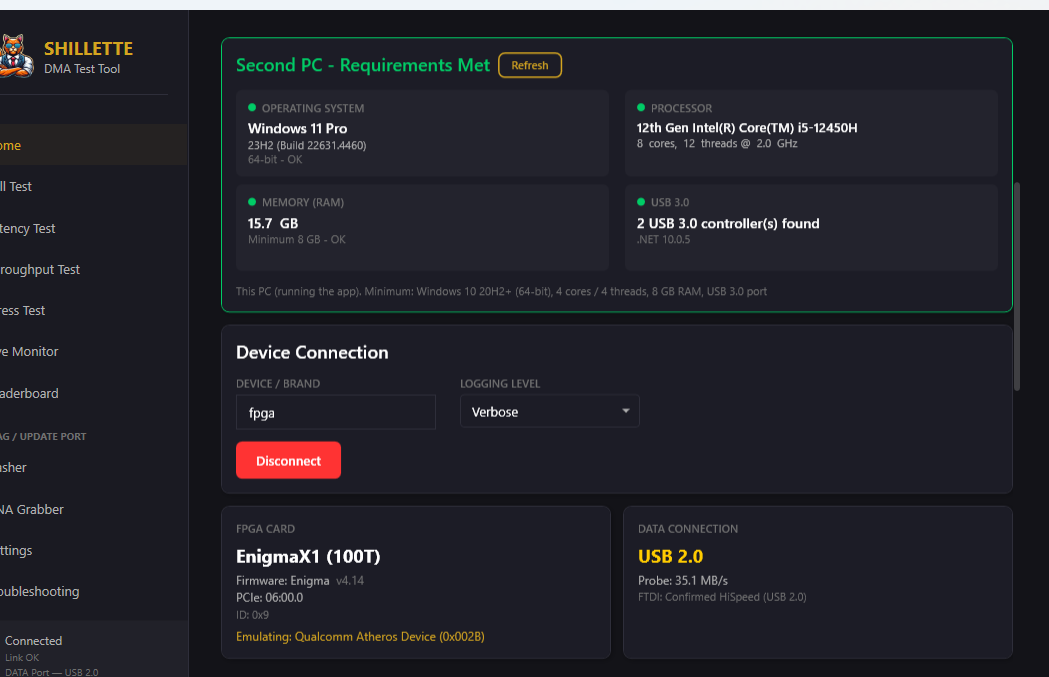Image resolution: width=1049 pixels, height=677 pixels.
Task: Open the Stress Test page
Action: tap(94, 310)
